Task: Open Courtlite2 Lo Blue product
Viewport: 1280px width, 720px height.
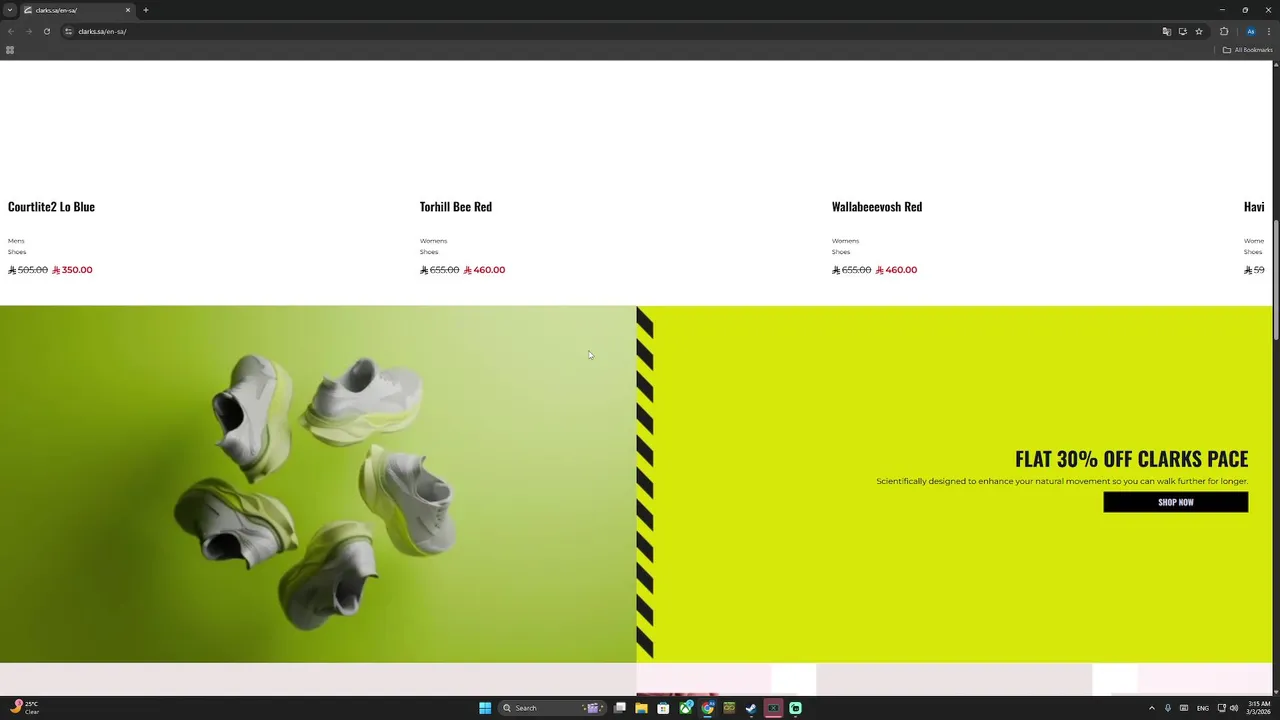Action: pos(51,207)
